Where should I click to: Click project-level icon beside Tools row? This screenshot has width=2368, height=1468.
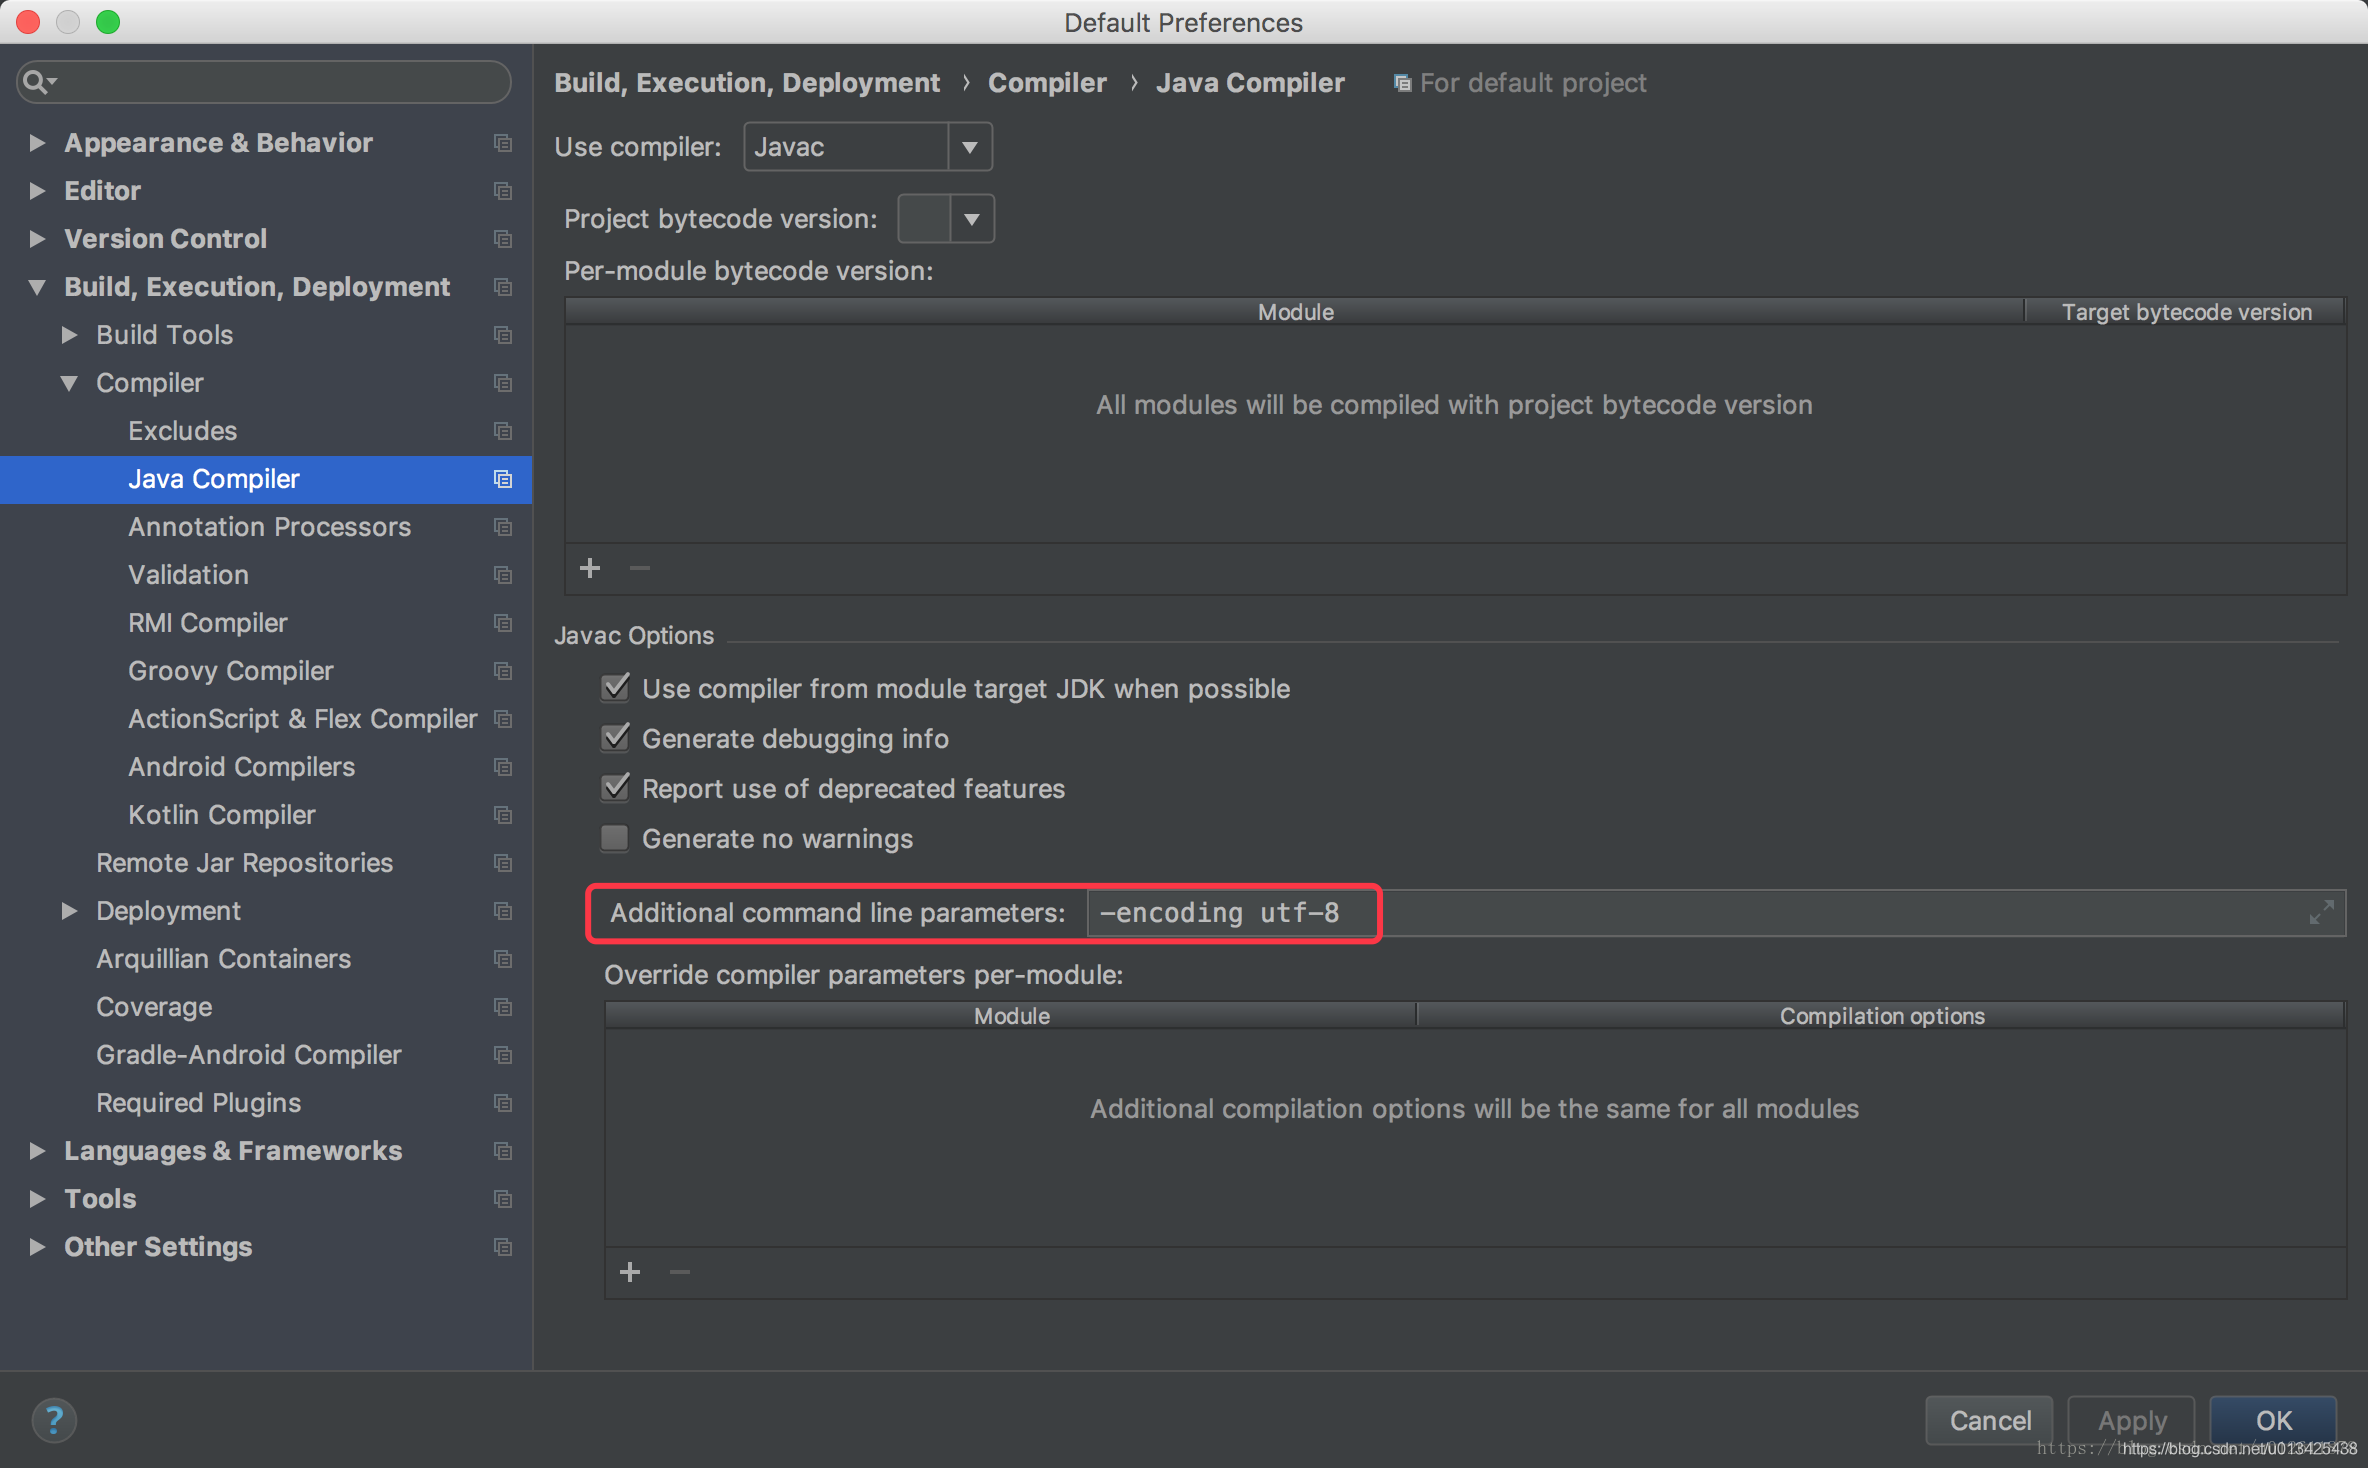pyautogui.click(x=503, y=1199)
